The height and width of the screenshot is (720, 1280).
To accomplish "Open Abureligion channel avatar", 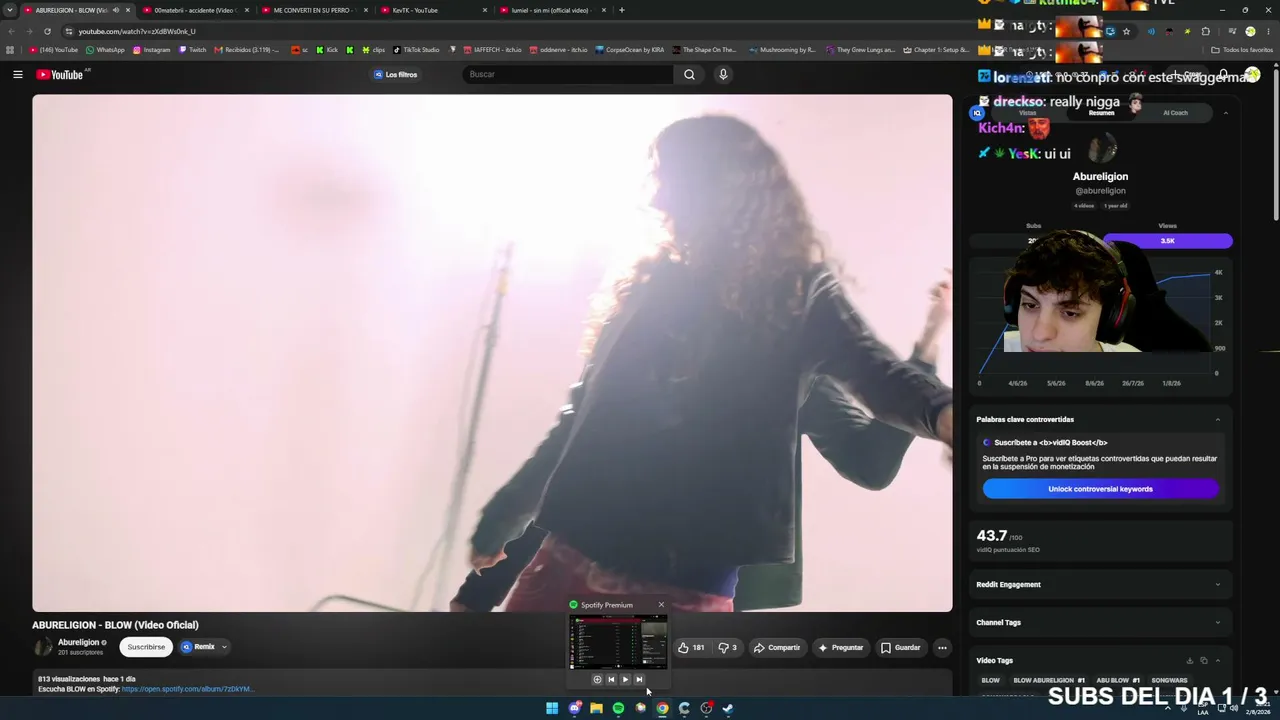I will (44, 647).
